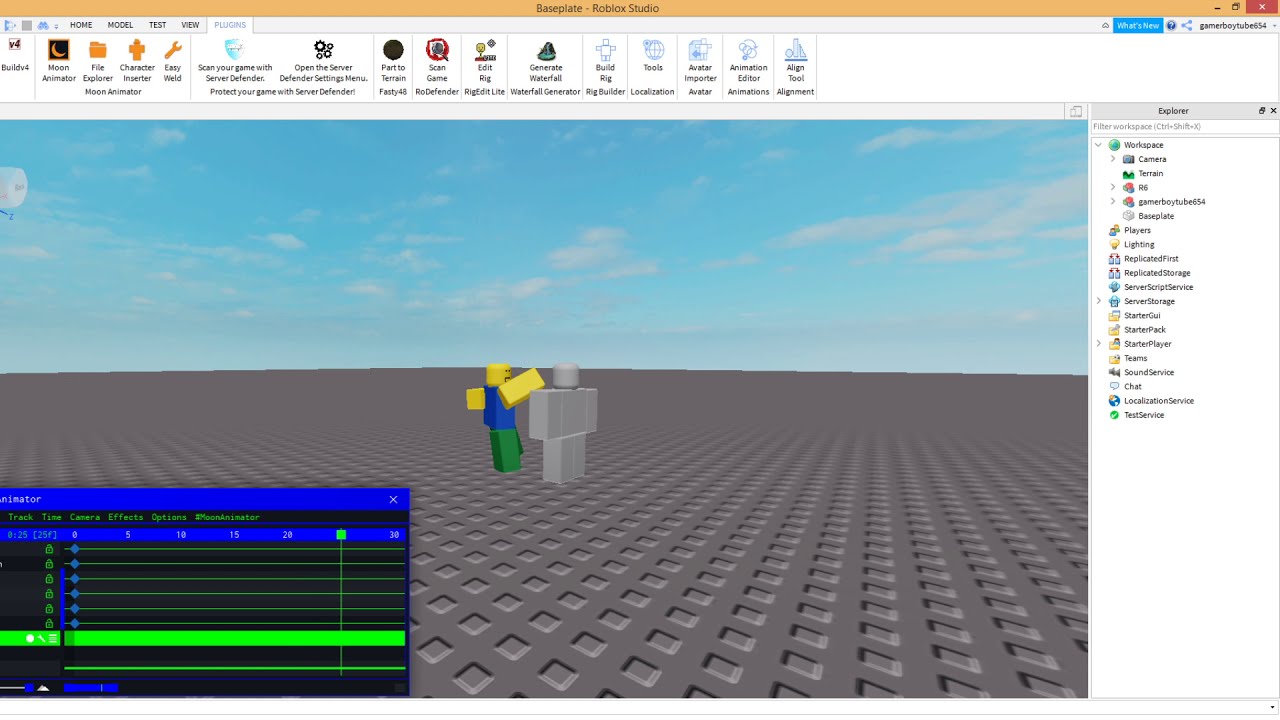1280x720 pixels.
Task: Open the Camera menu in Moon Animator
Action: pyautogui.click(x=85, y=517)
